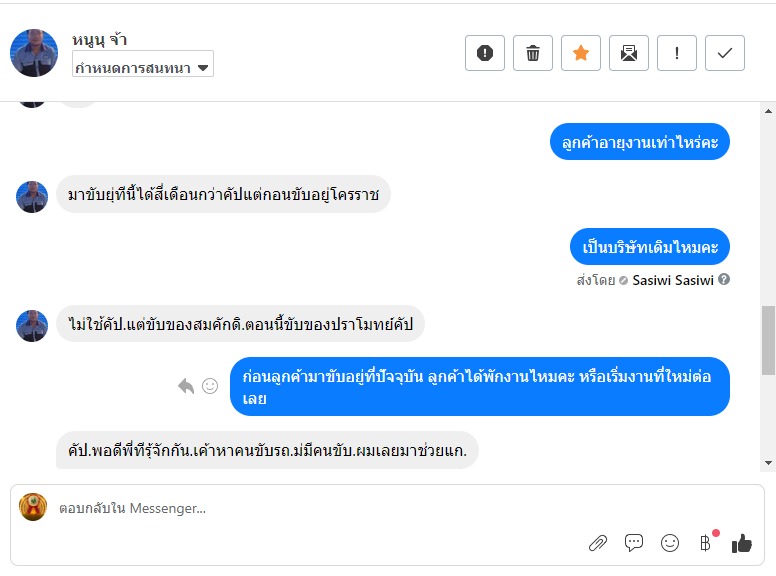Flag conversation with exclamation mark button
This screenshot has width=776, height=576.
[677, 53]
